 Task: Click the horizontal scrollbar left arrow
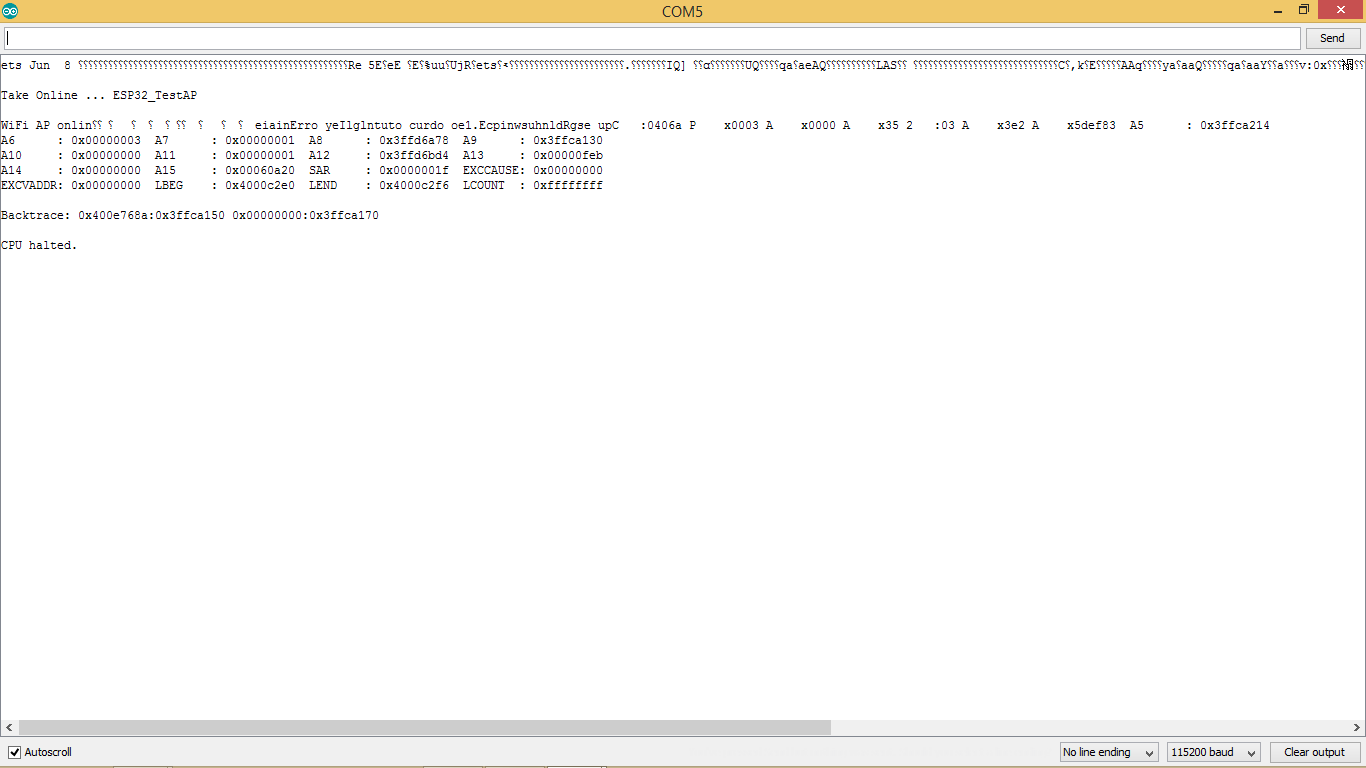8,727
